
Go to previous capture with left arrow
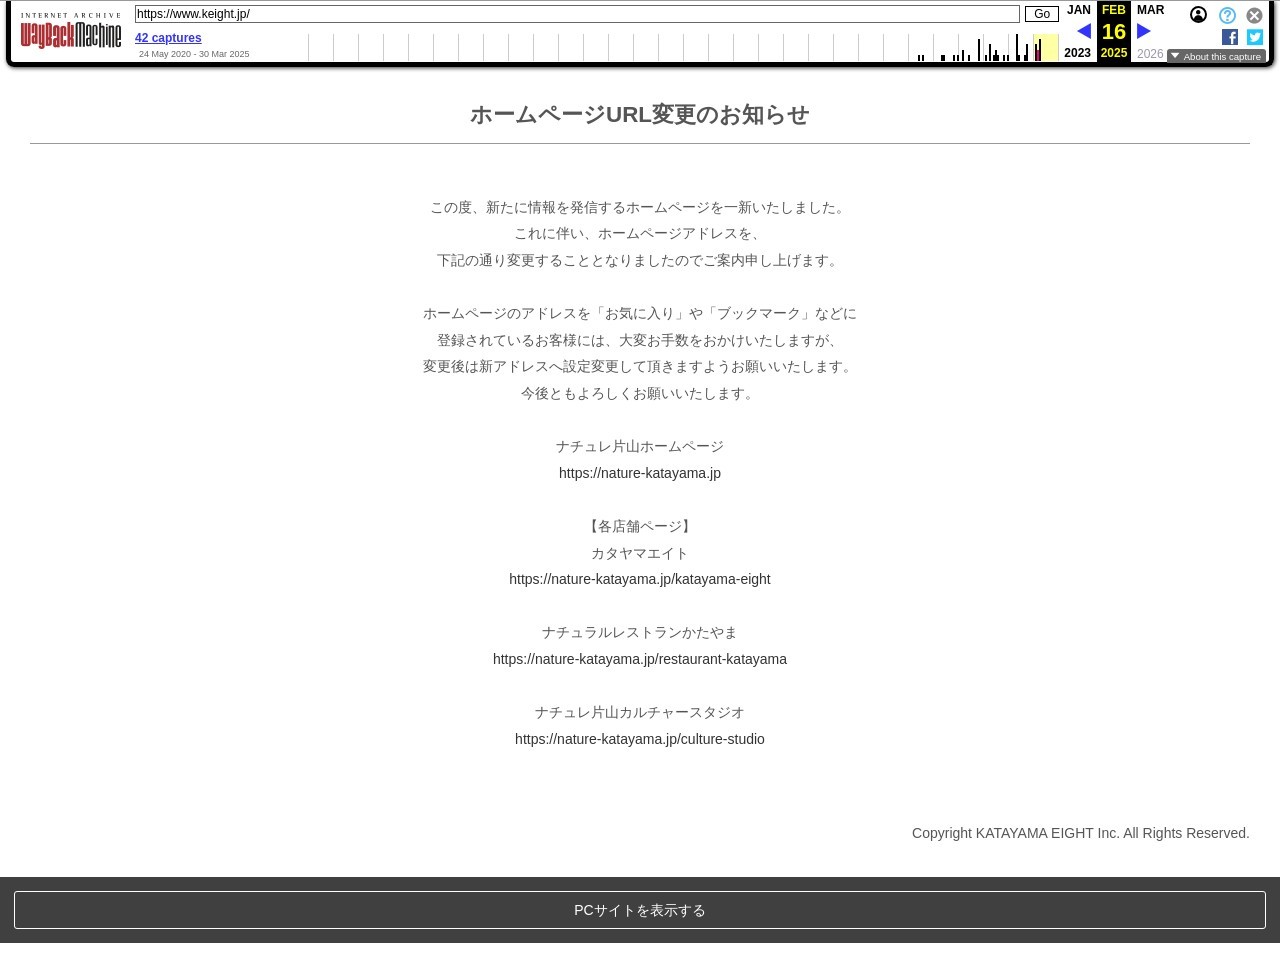[1083, 32]
